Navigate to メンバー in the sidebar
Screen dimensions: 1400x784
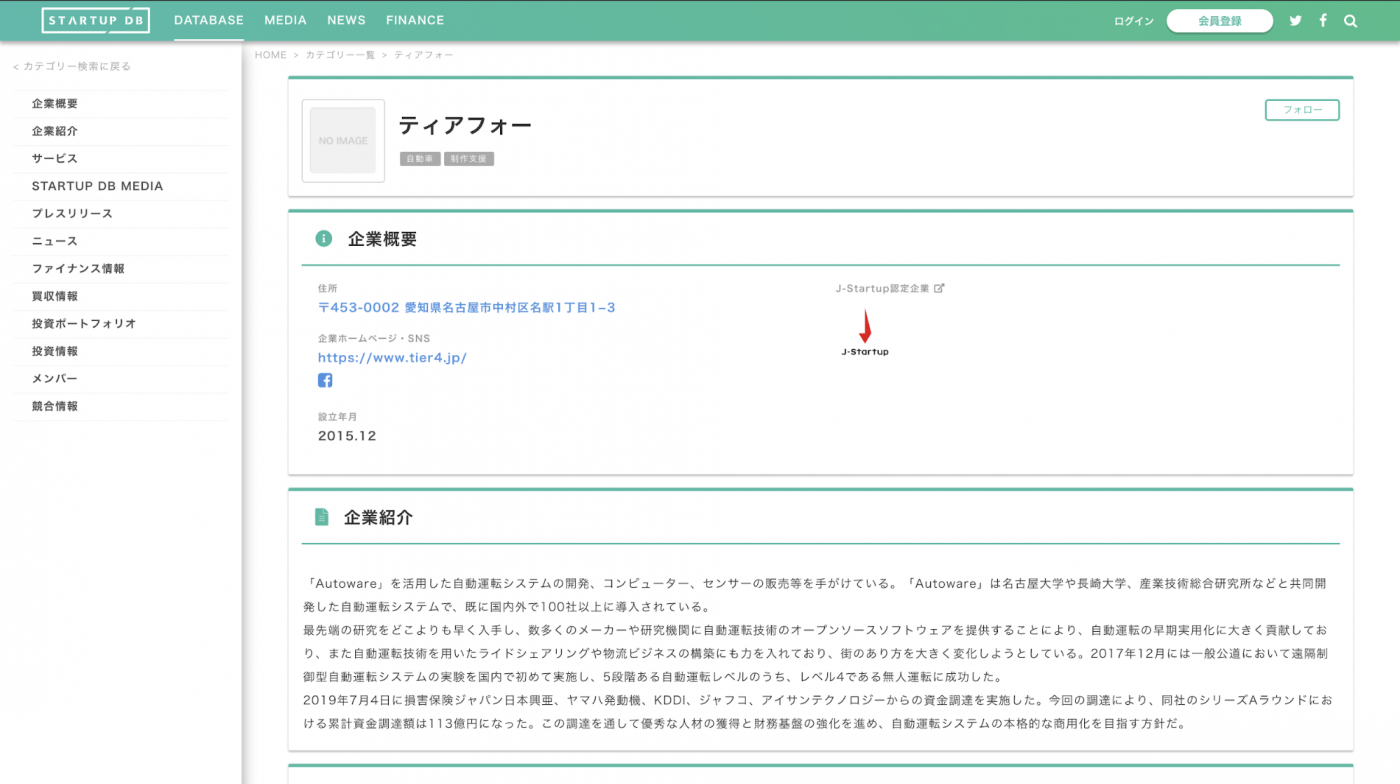point(55,378)
